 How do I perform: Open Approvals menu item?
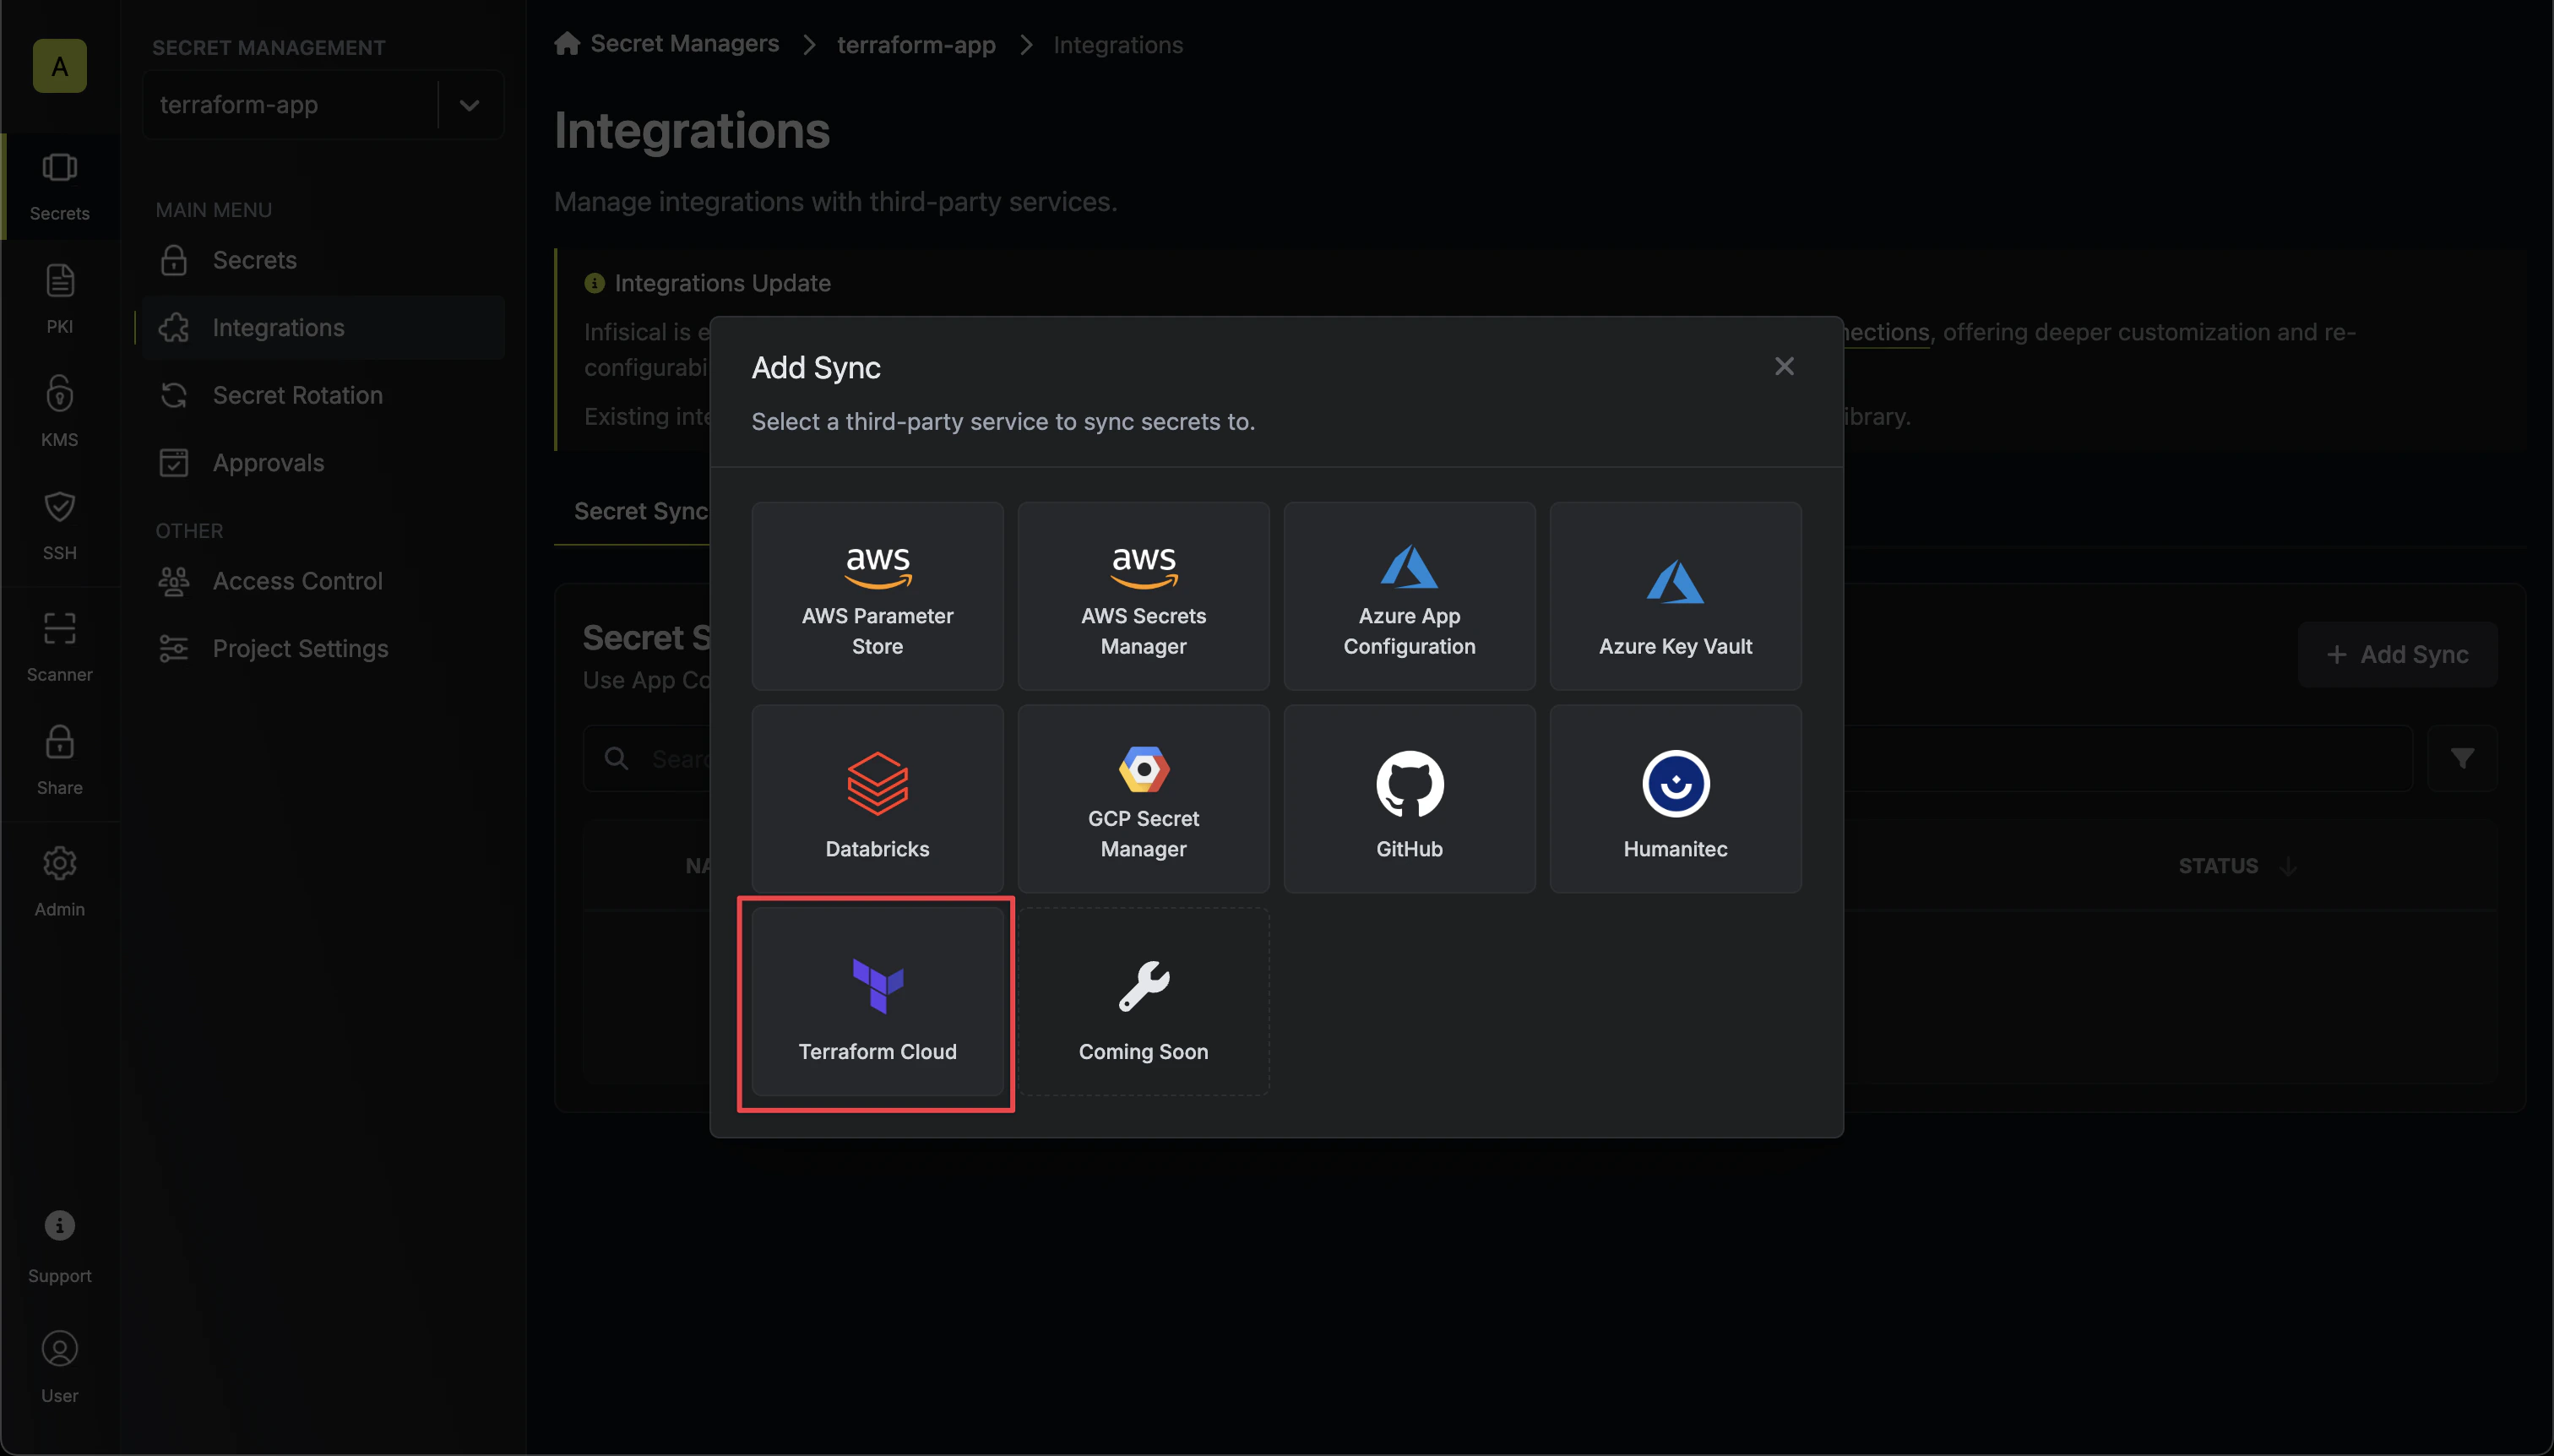click(x=323, y=463)
